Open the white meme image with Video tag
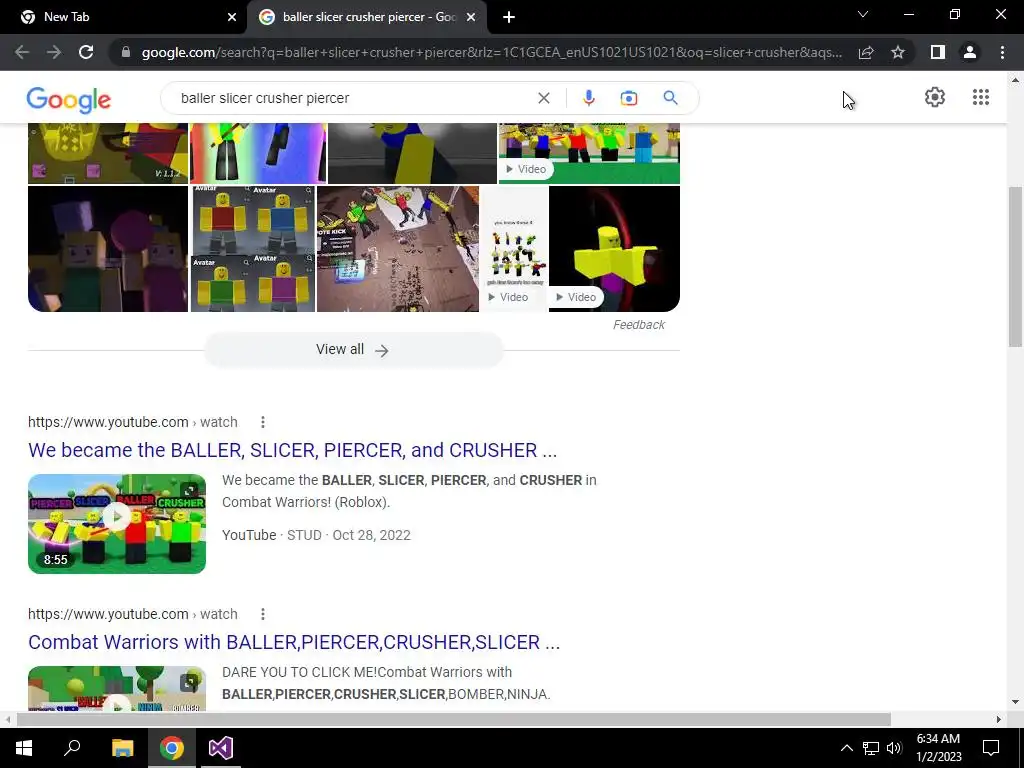Image resolution: width=1024 pixels, height=768 pixels. point(515,249)
